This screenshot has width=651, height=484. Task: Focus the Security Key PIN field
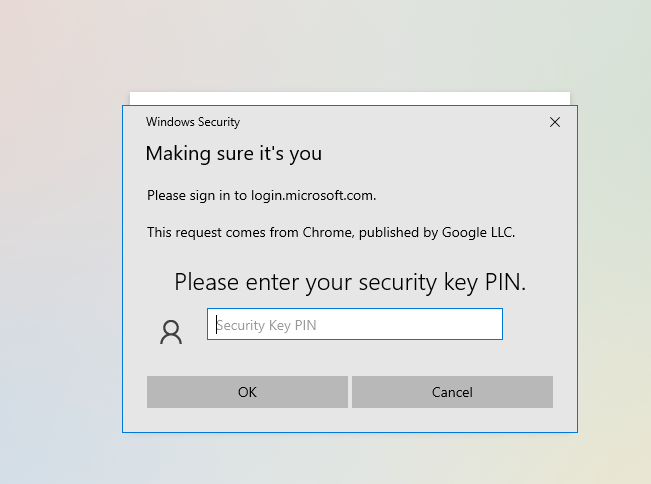pos(354,325)
